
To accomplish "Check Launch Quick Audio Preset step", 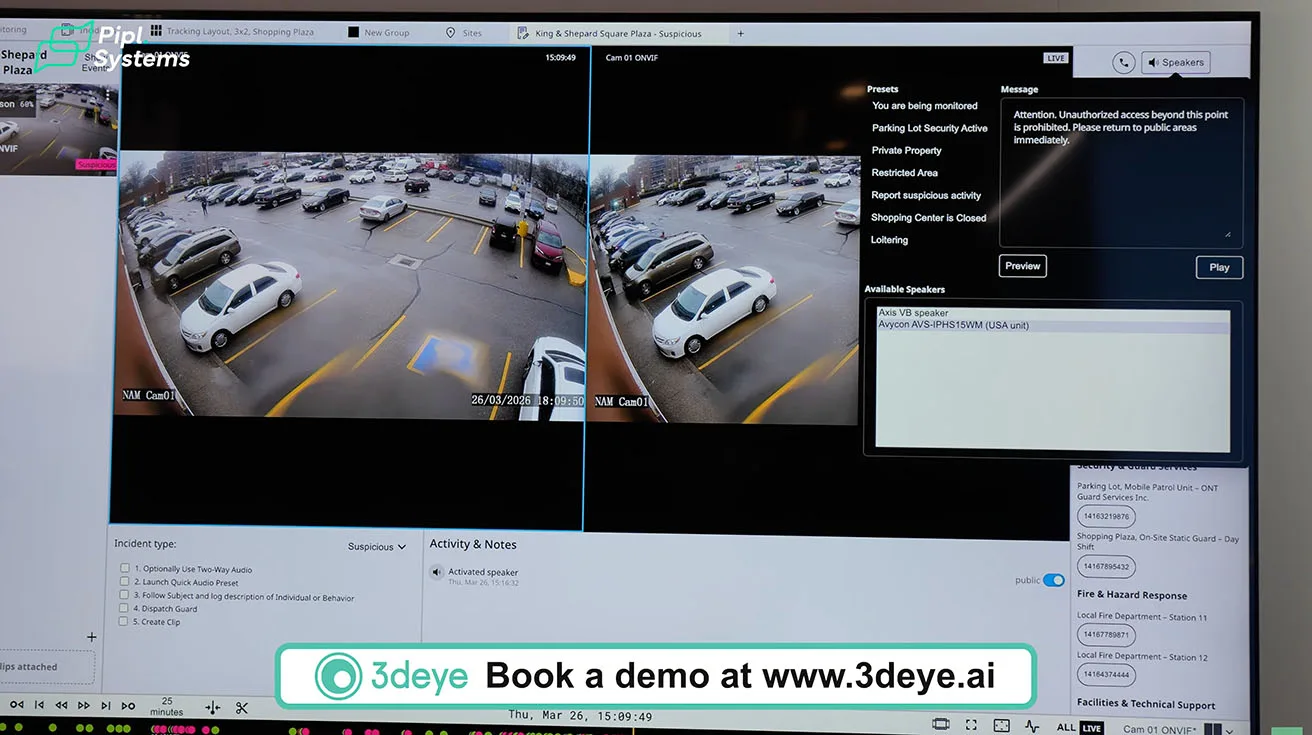I will coord(124,582).
